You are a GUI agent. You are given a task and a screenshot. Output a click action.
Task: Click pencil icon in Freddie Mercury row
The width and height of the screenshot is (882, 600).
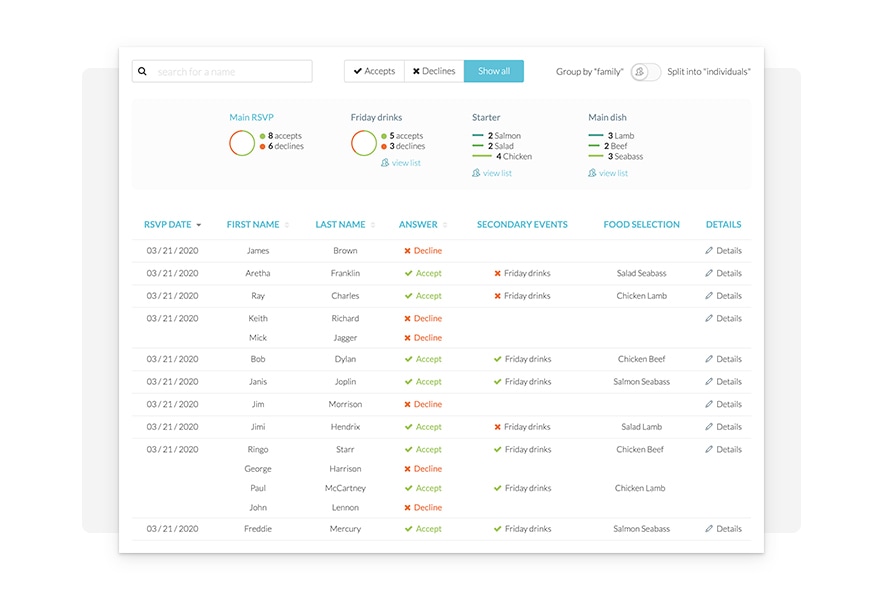[709, 529]
